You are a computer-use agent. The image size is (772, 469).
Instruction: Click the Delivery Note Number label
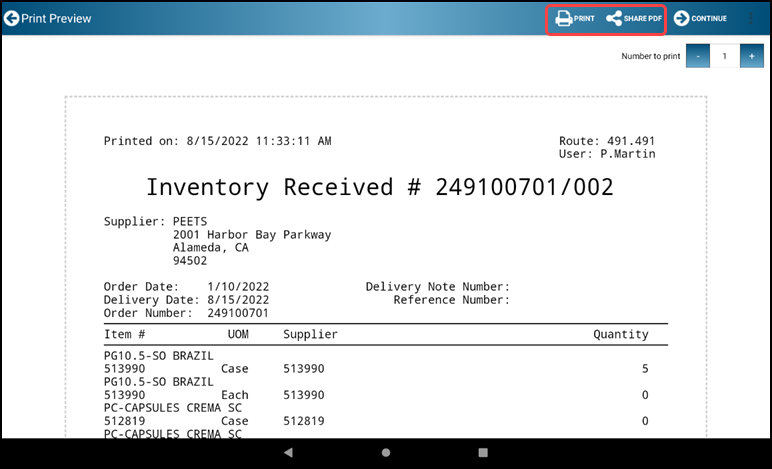(x=438, y=287)
